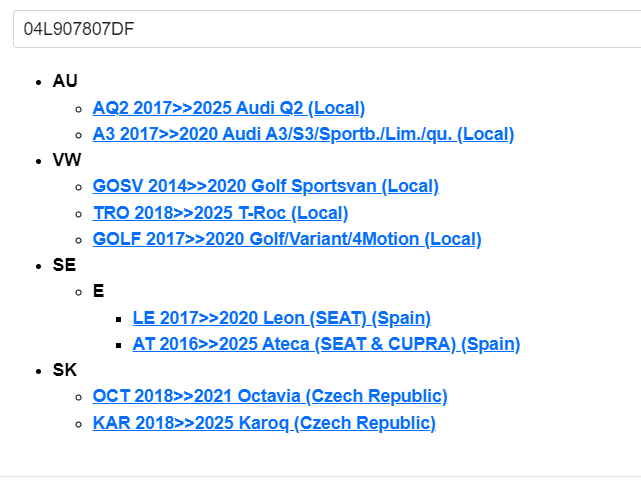Select the E sub-item under SE
The width and height of the screenshot is (641, 497).
tap(98, 291)
